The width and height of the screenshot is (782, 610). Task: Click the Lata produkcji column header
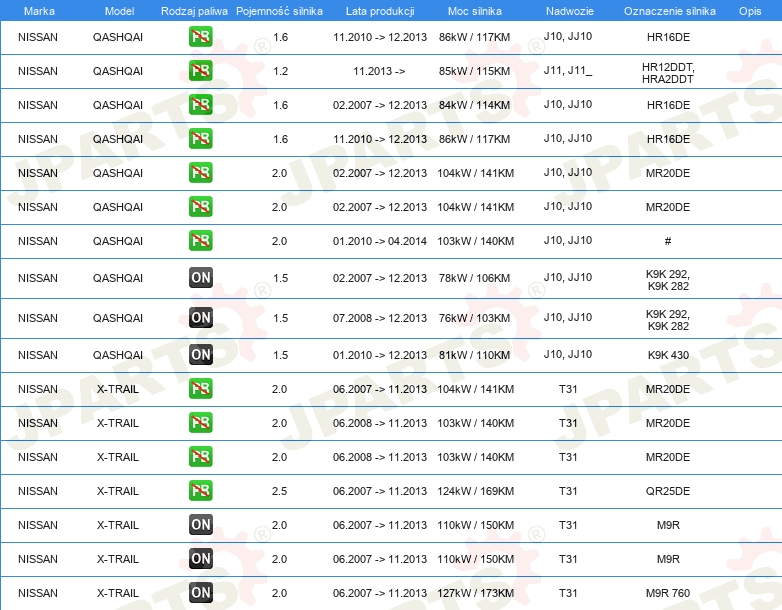coord(380,11)
